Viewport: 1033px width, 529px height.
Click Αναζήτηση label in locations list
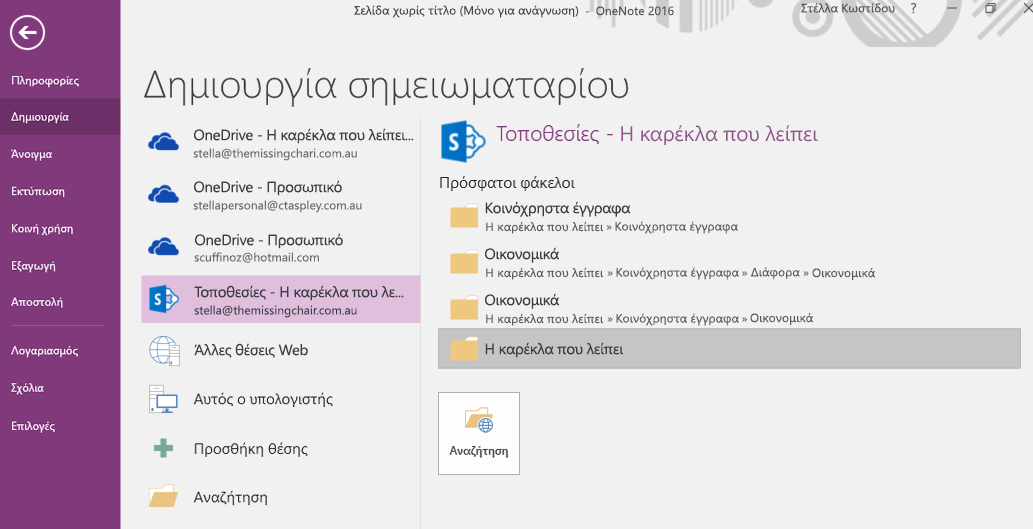click(x=231, y=497)
